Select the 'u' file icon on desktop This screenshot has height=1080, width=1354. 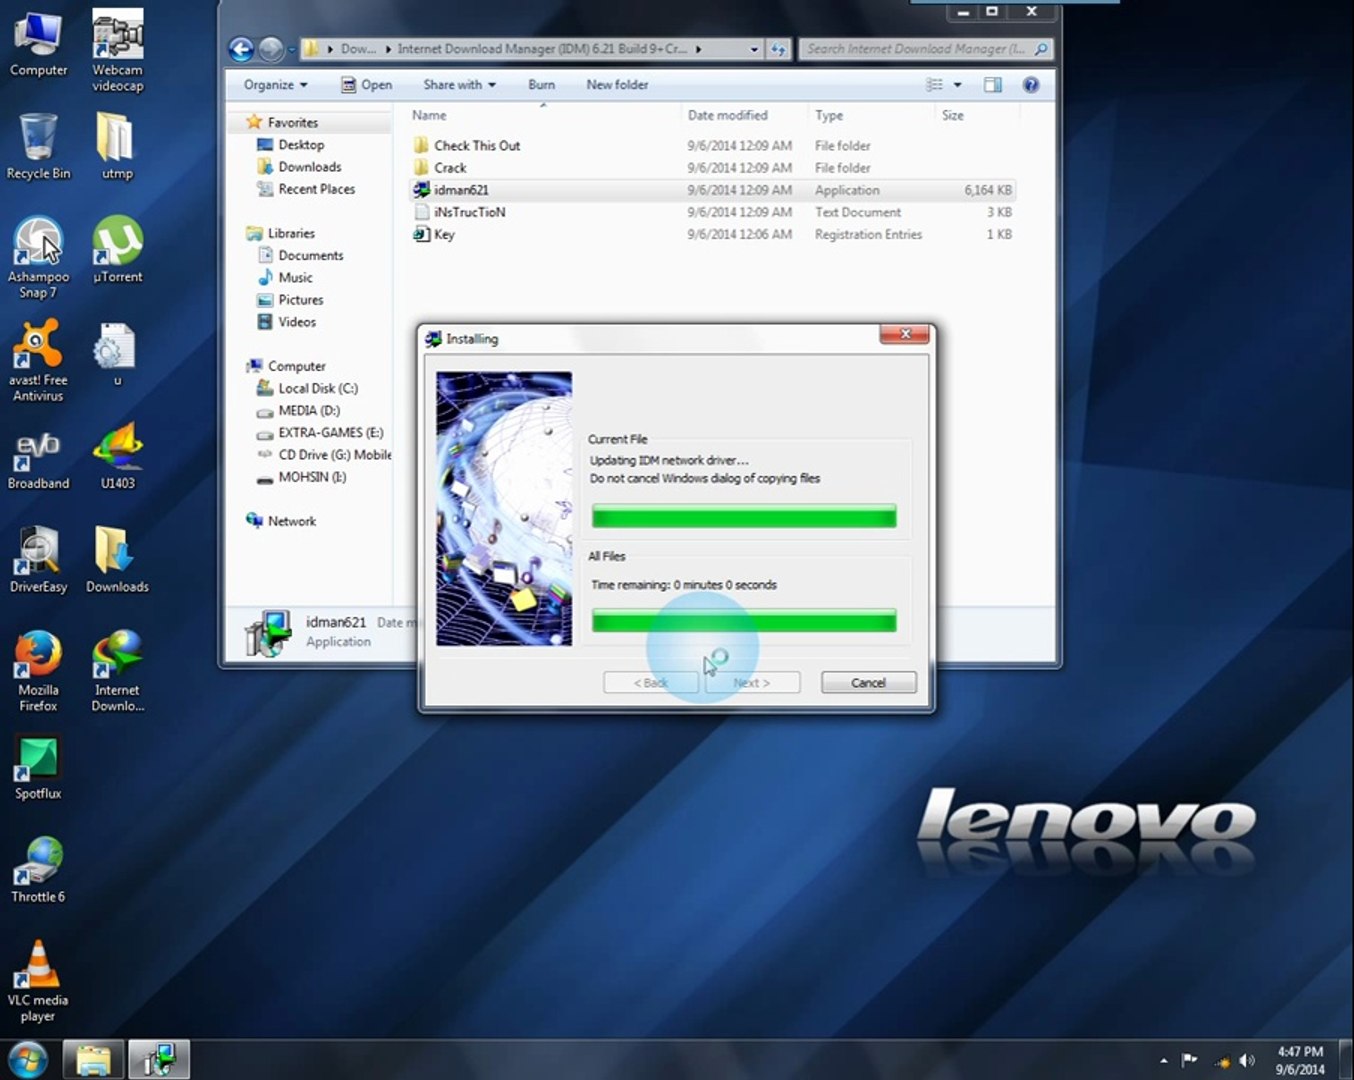pos(117,354)
